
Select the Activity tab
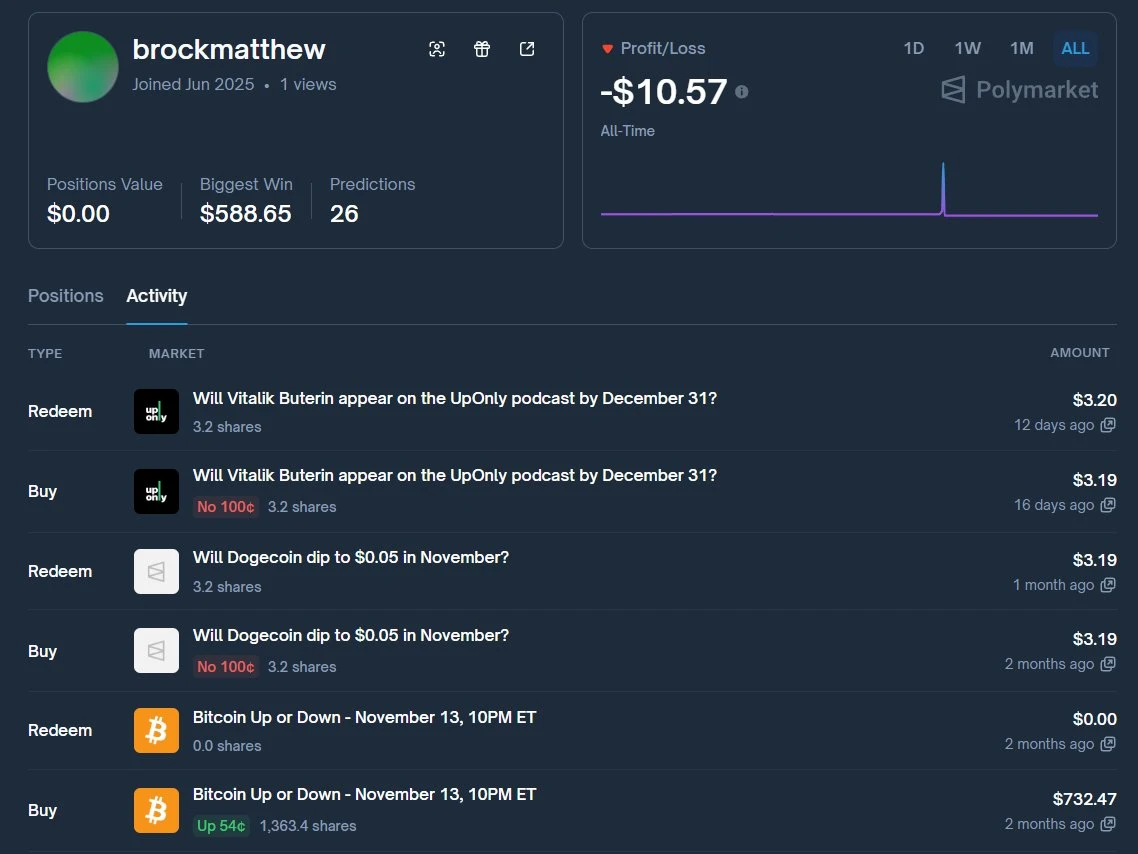[x=156, y=296]
